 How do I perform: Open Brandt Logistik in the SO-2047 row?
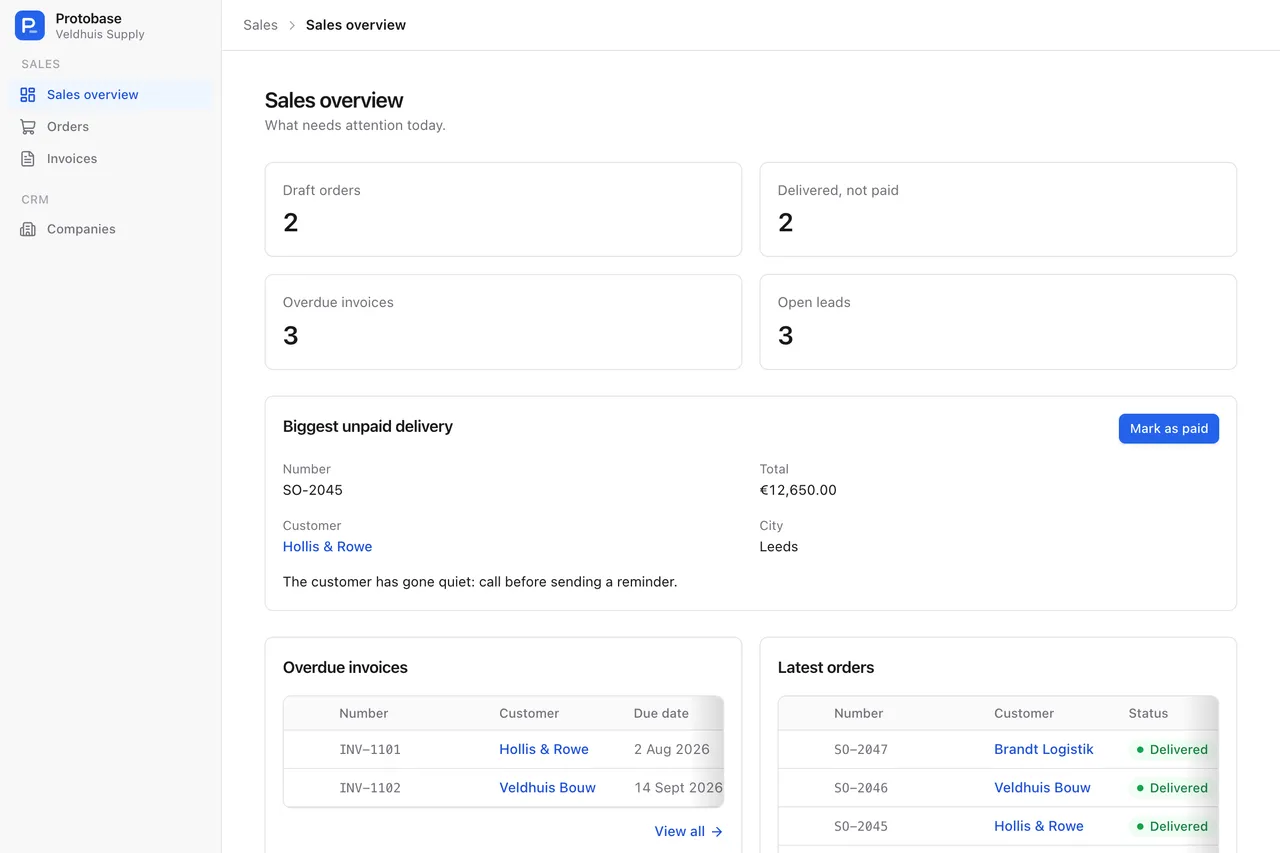1043,749
